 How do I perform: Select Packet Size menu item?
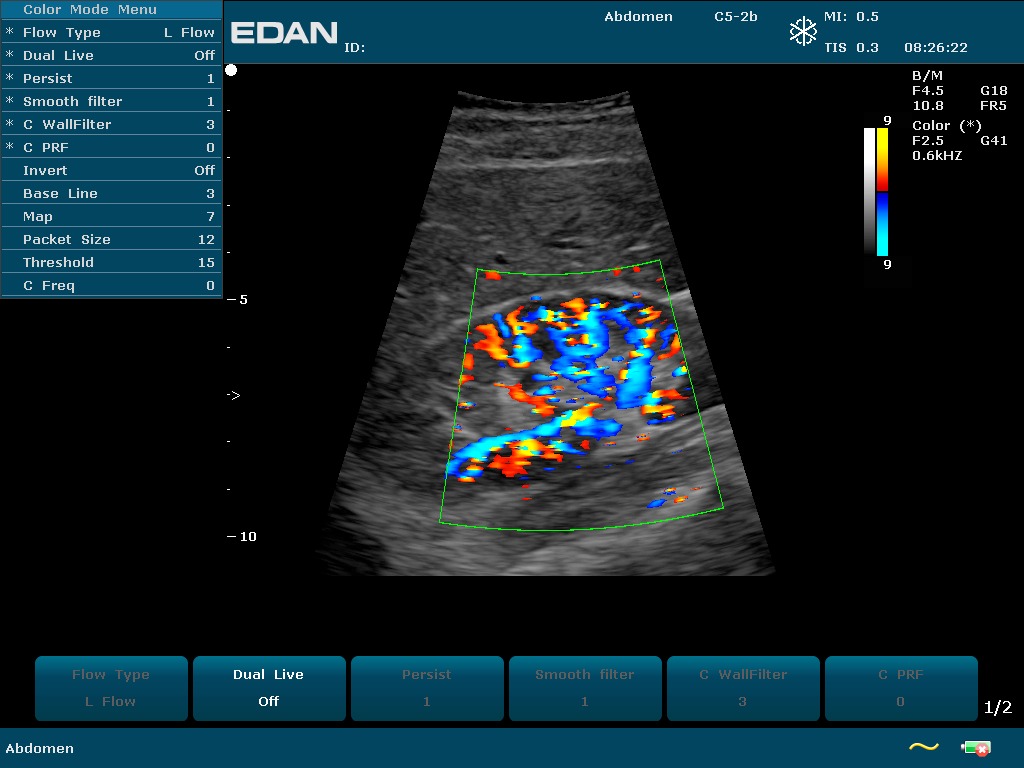111,240
